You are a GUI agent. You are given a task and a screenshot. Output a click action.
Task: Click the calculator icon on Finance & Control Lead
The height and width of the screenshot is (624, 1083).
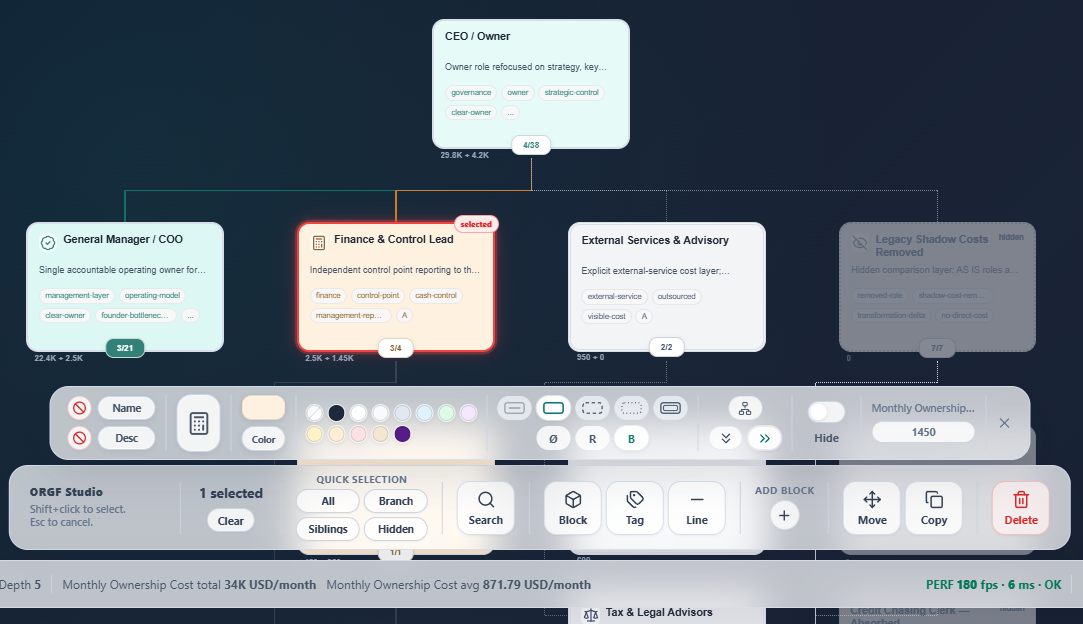[318, 243]
